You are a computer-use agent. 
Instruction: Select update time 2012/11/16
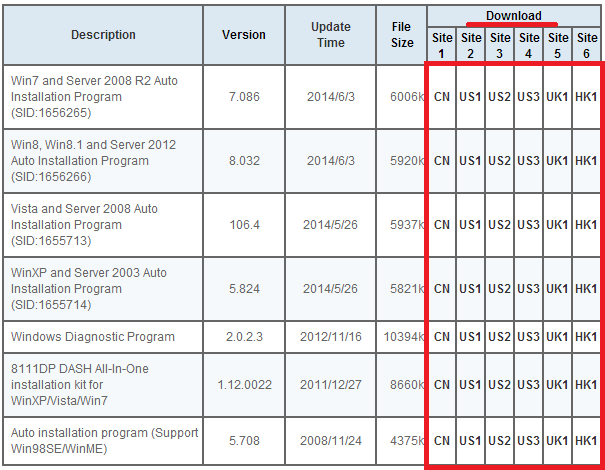coord(331,337)
